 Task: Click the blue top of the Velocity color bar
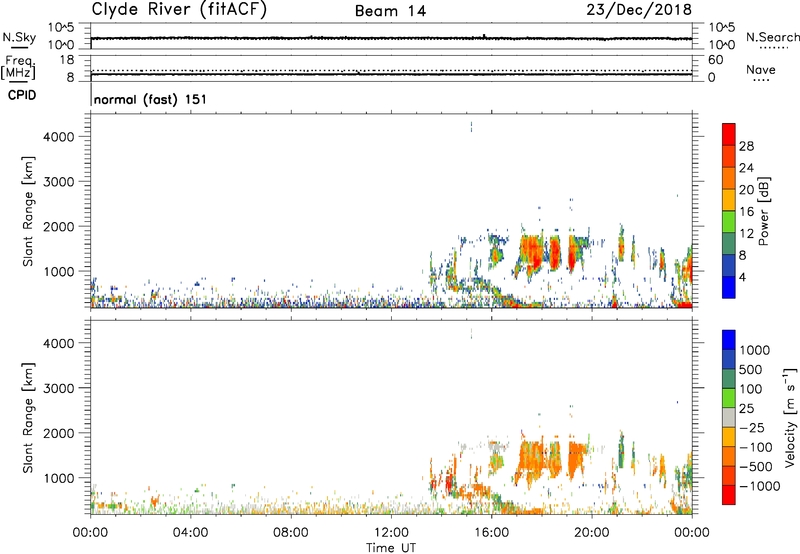tap(729, 340)
